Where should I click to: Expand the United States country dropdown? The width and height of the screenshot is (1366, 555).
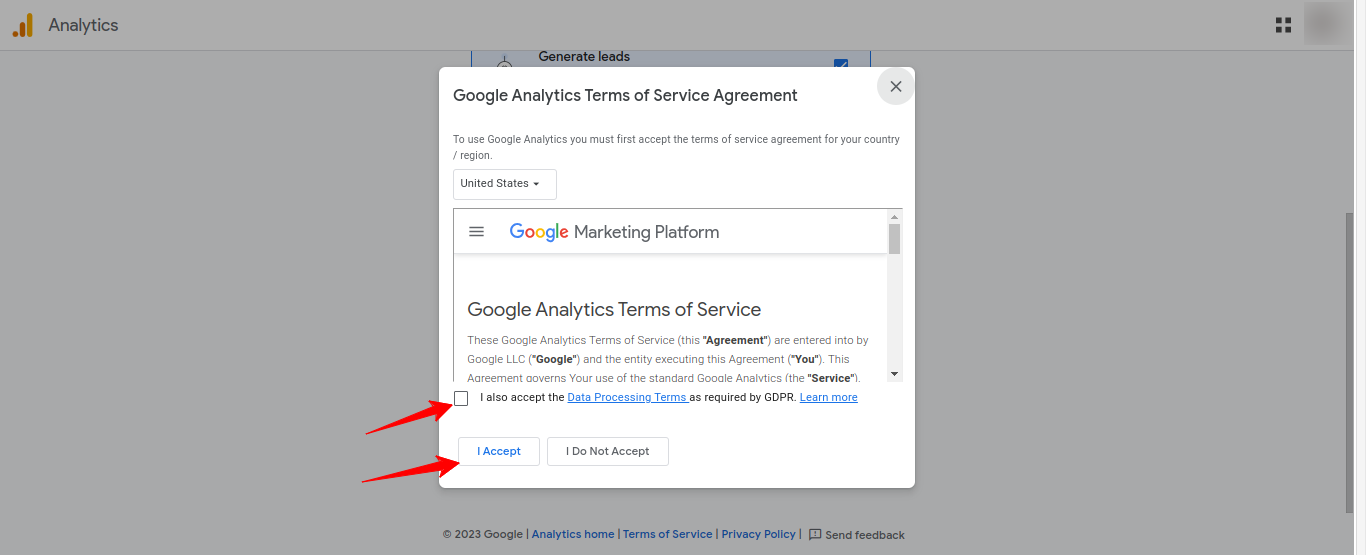[x=504, y=184]
